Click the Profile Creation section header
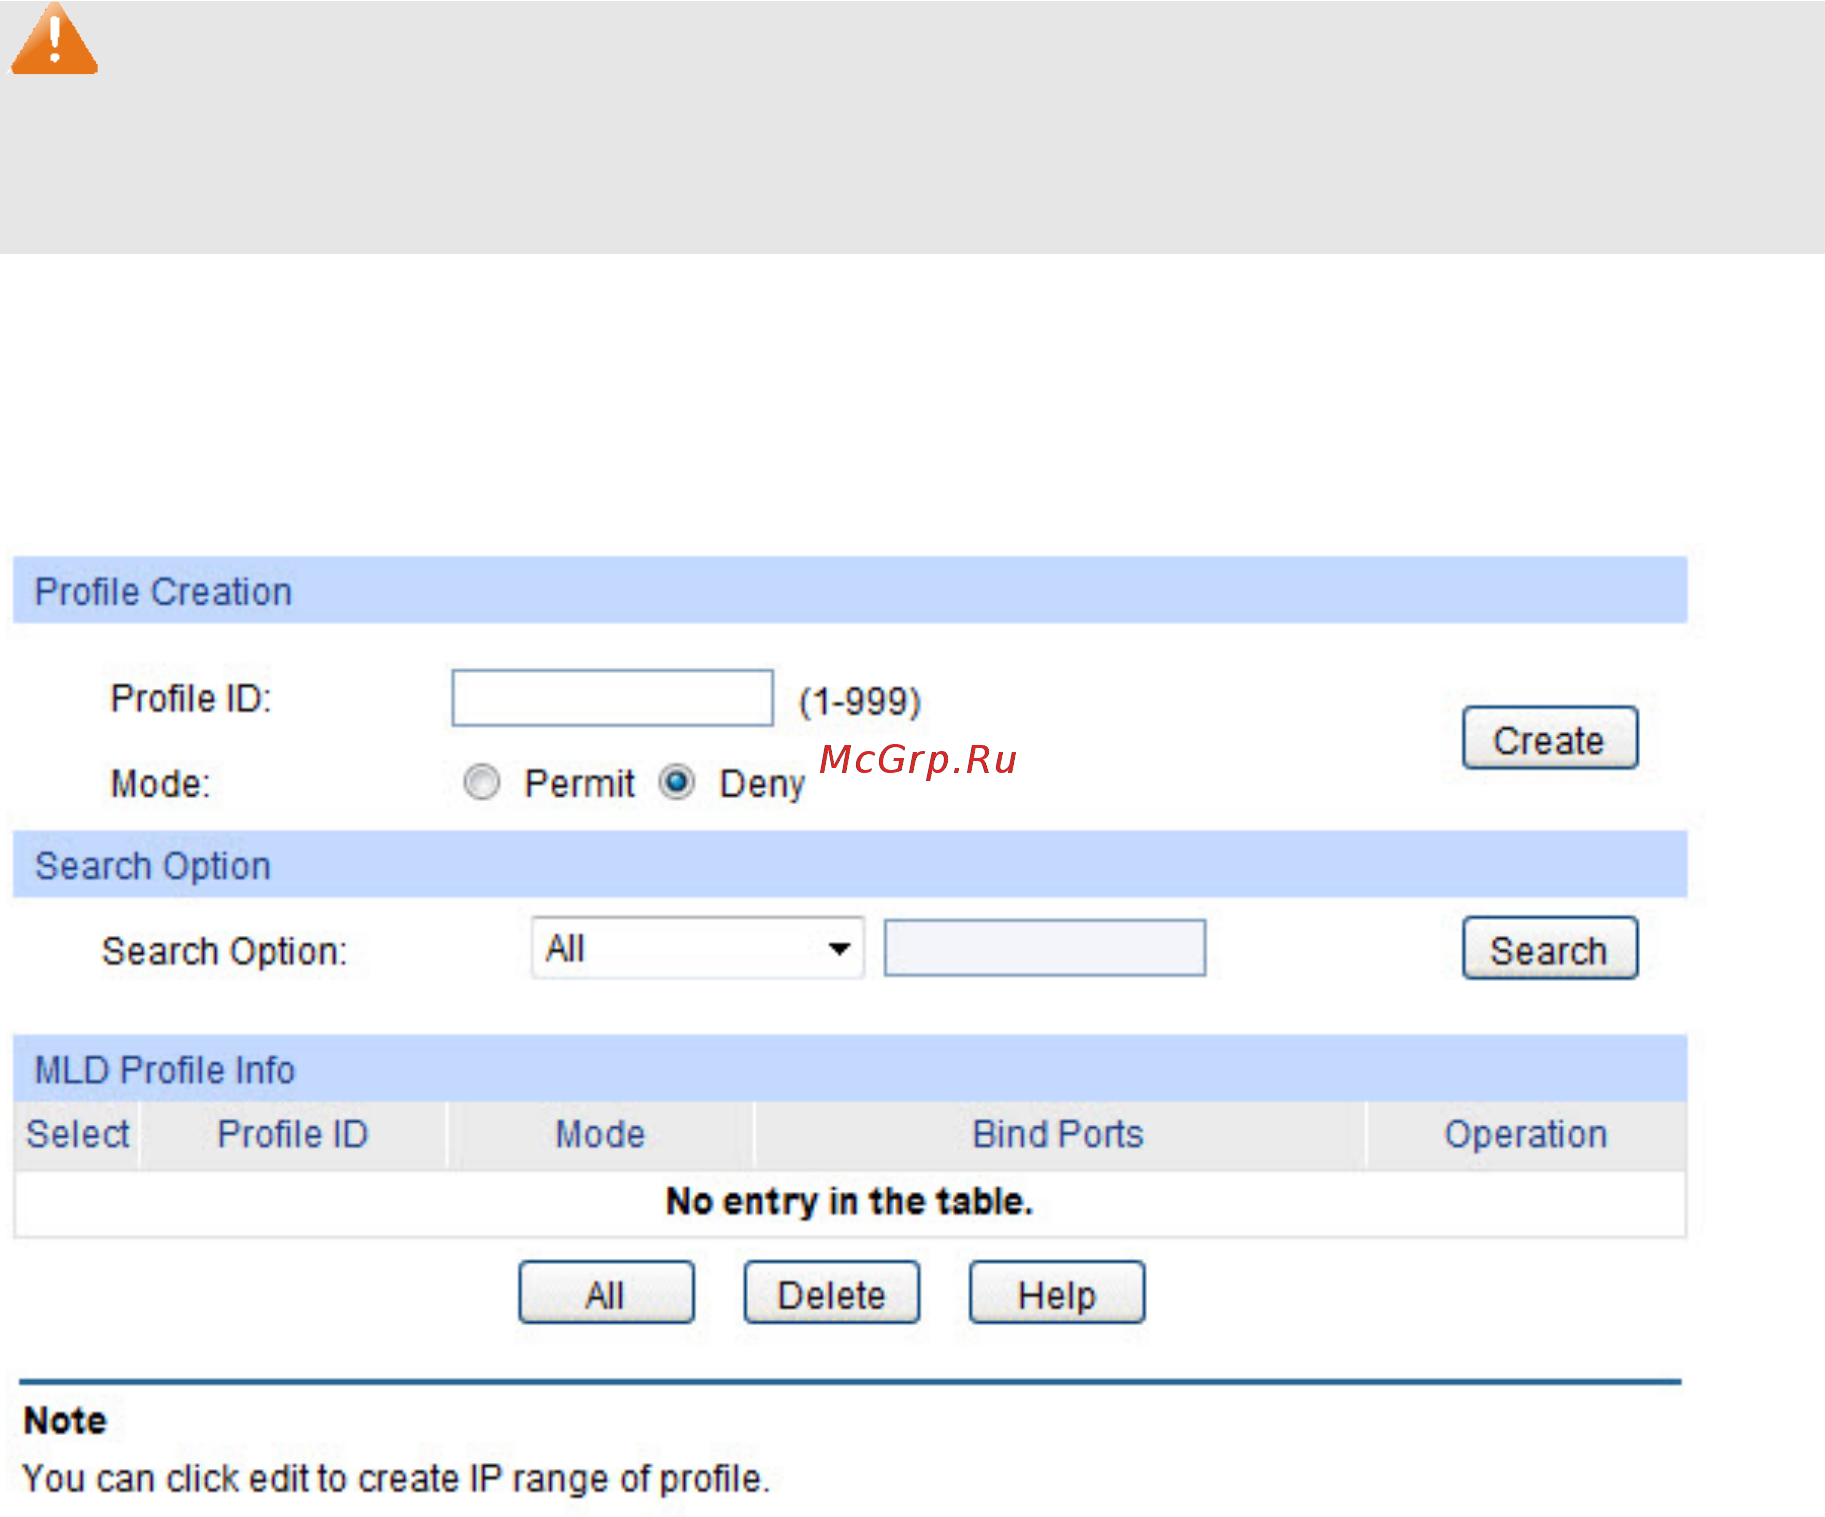 pyautogui.click(x=850, y=591)
